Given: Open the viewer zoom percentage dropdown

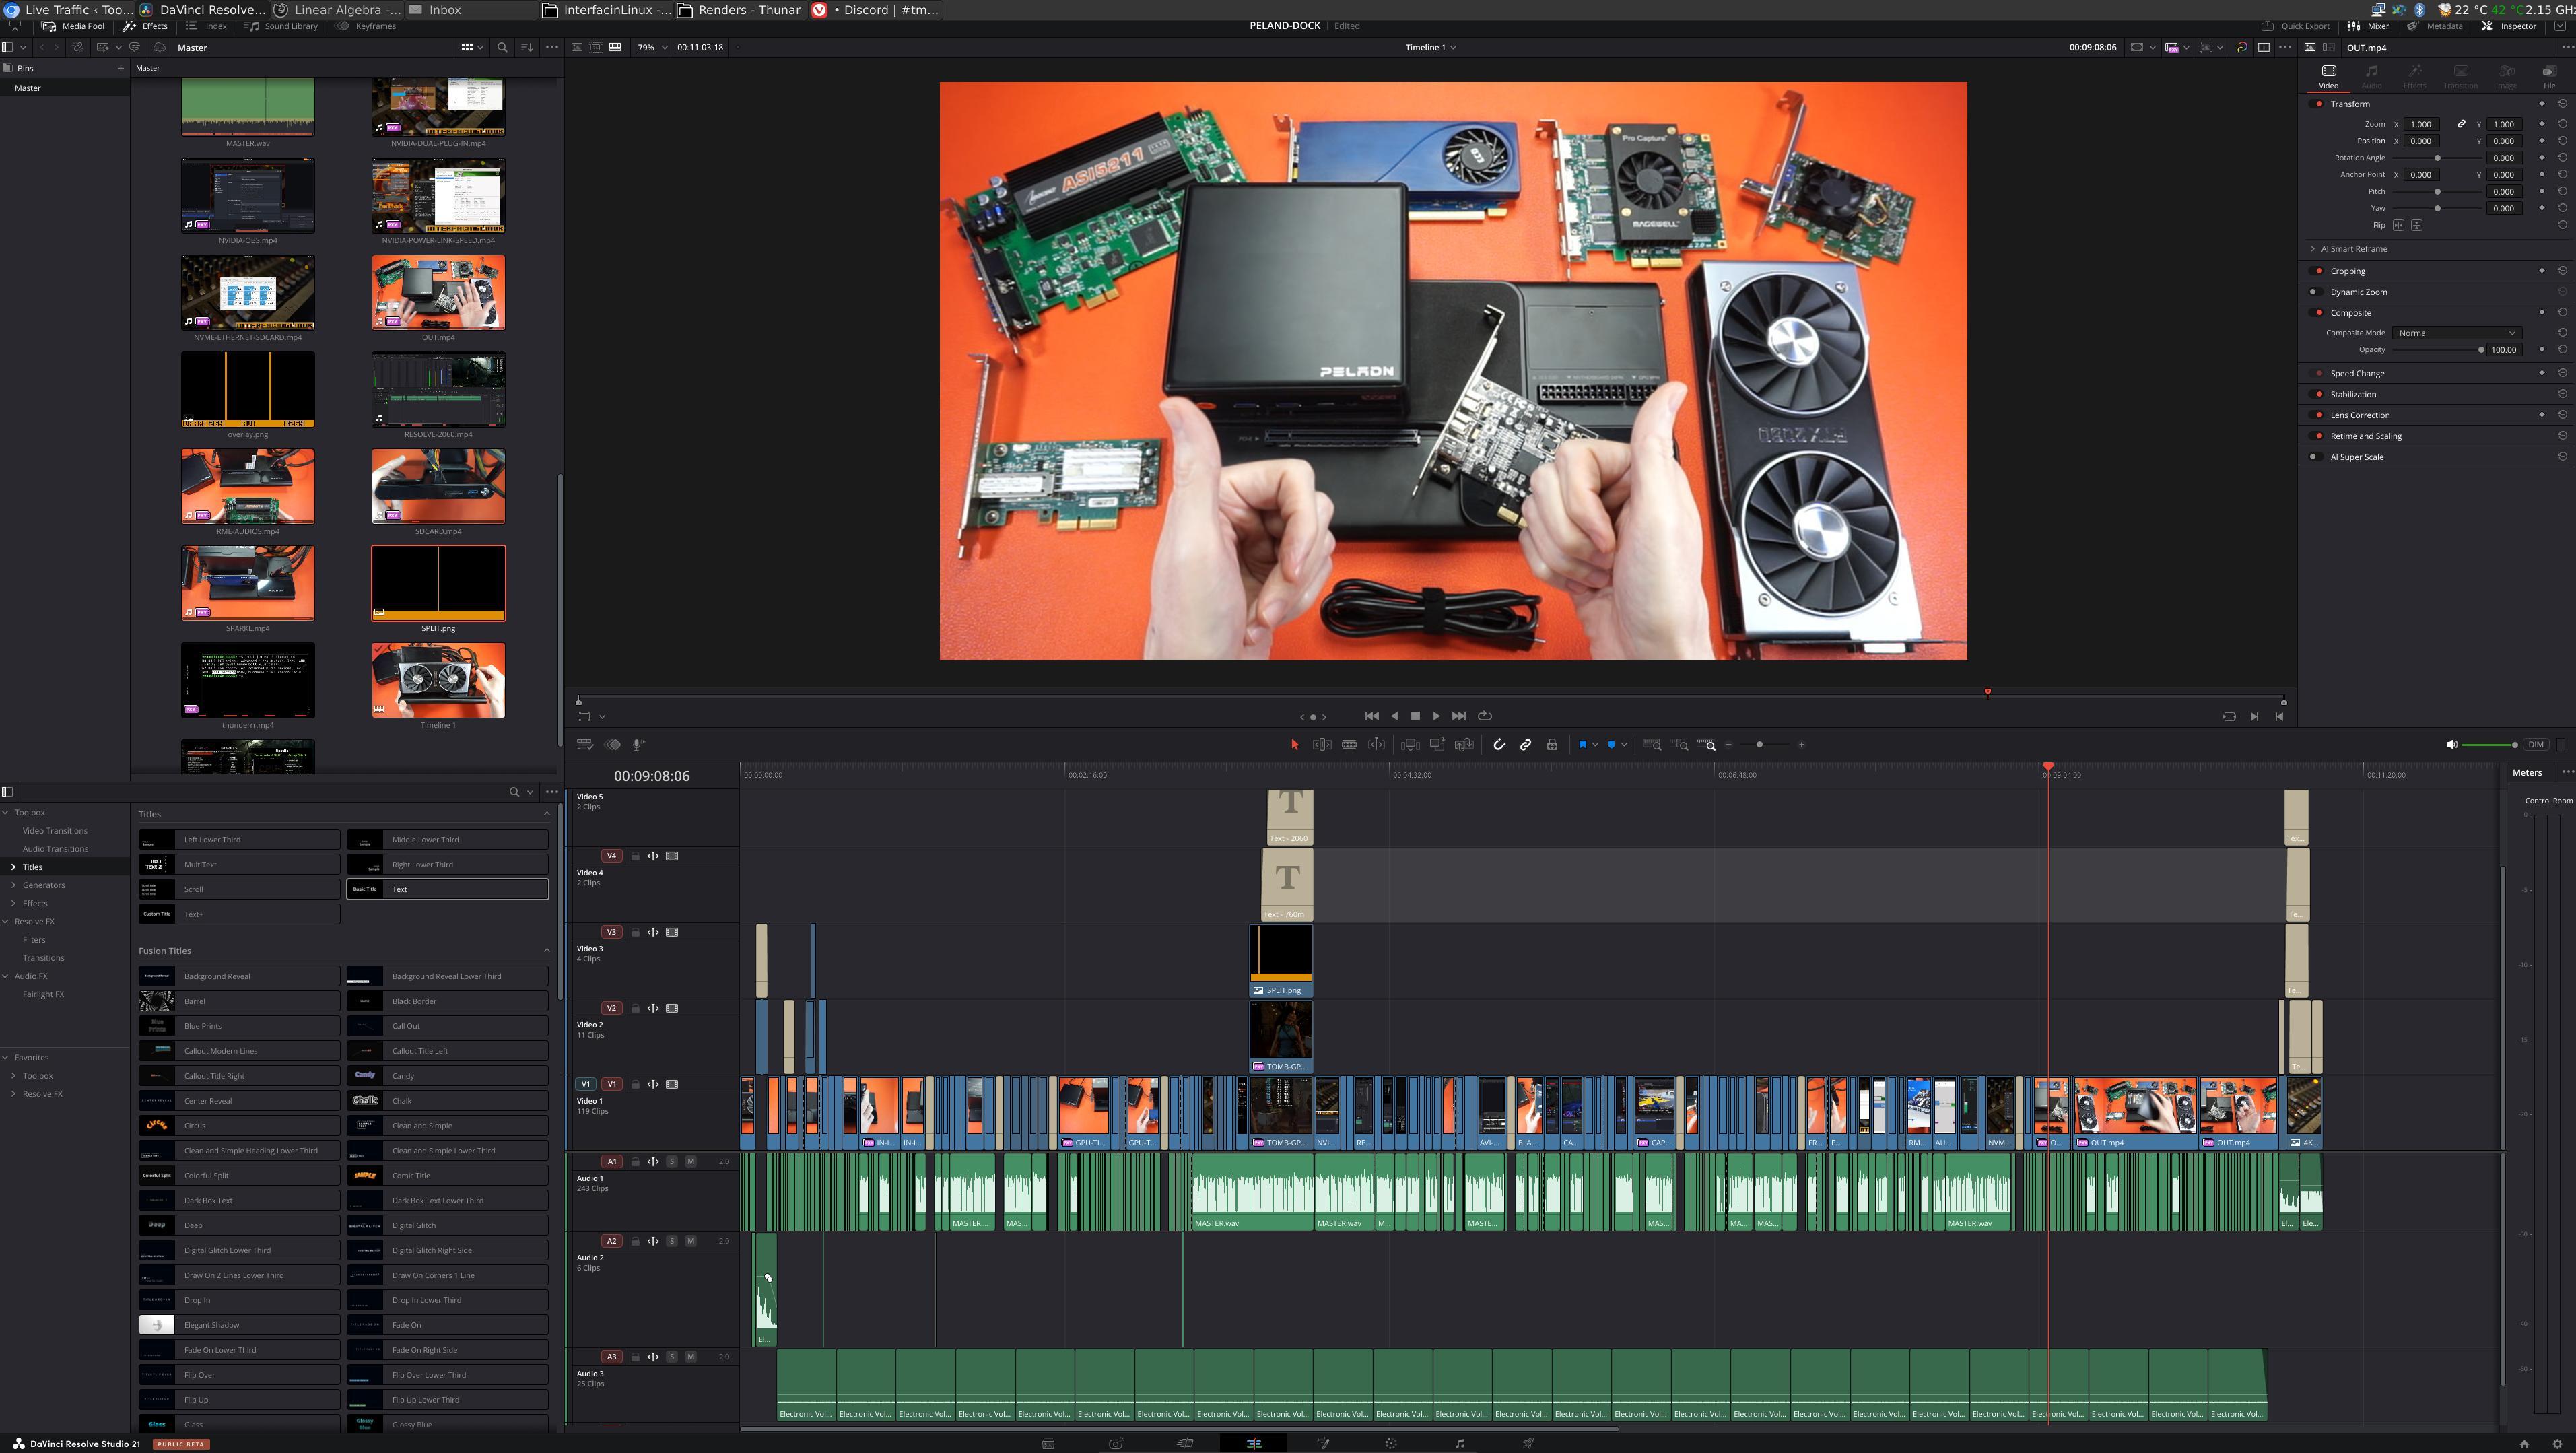Looking at the screenshot, I should [x=652, y=48].
